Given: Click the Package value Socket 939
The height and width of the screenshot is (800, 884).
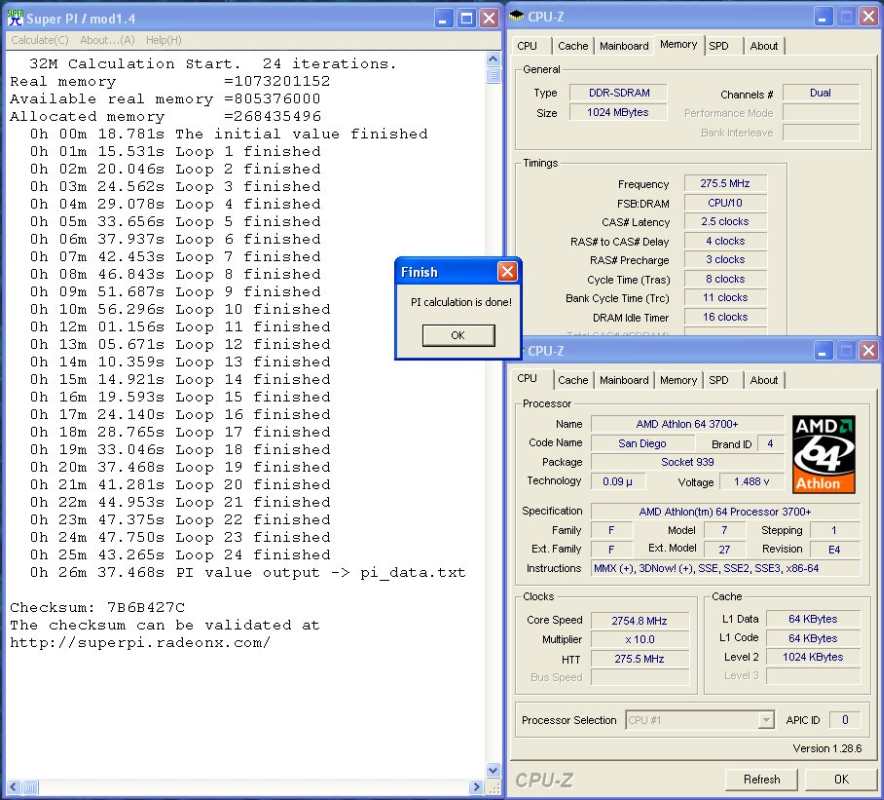Looking at the screenshot, I should point(687,462).
